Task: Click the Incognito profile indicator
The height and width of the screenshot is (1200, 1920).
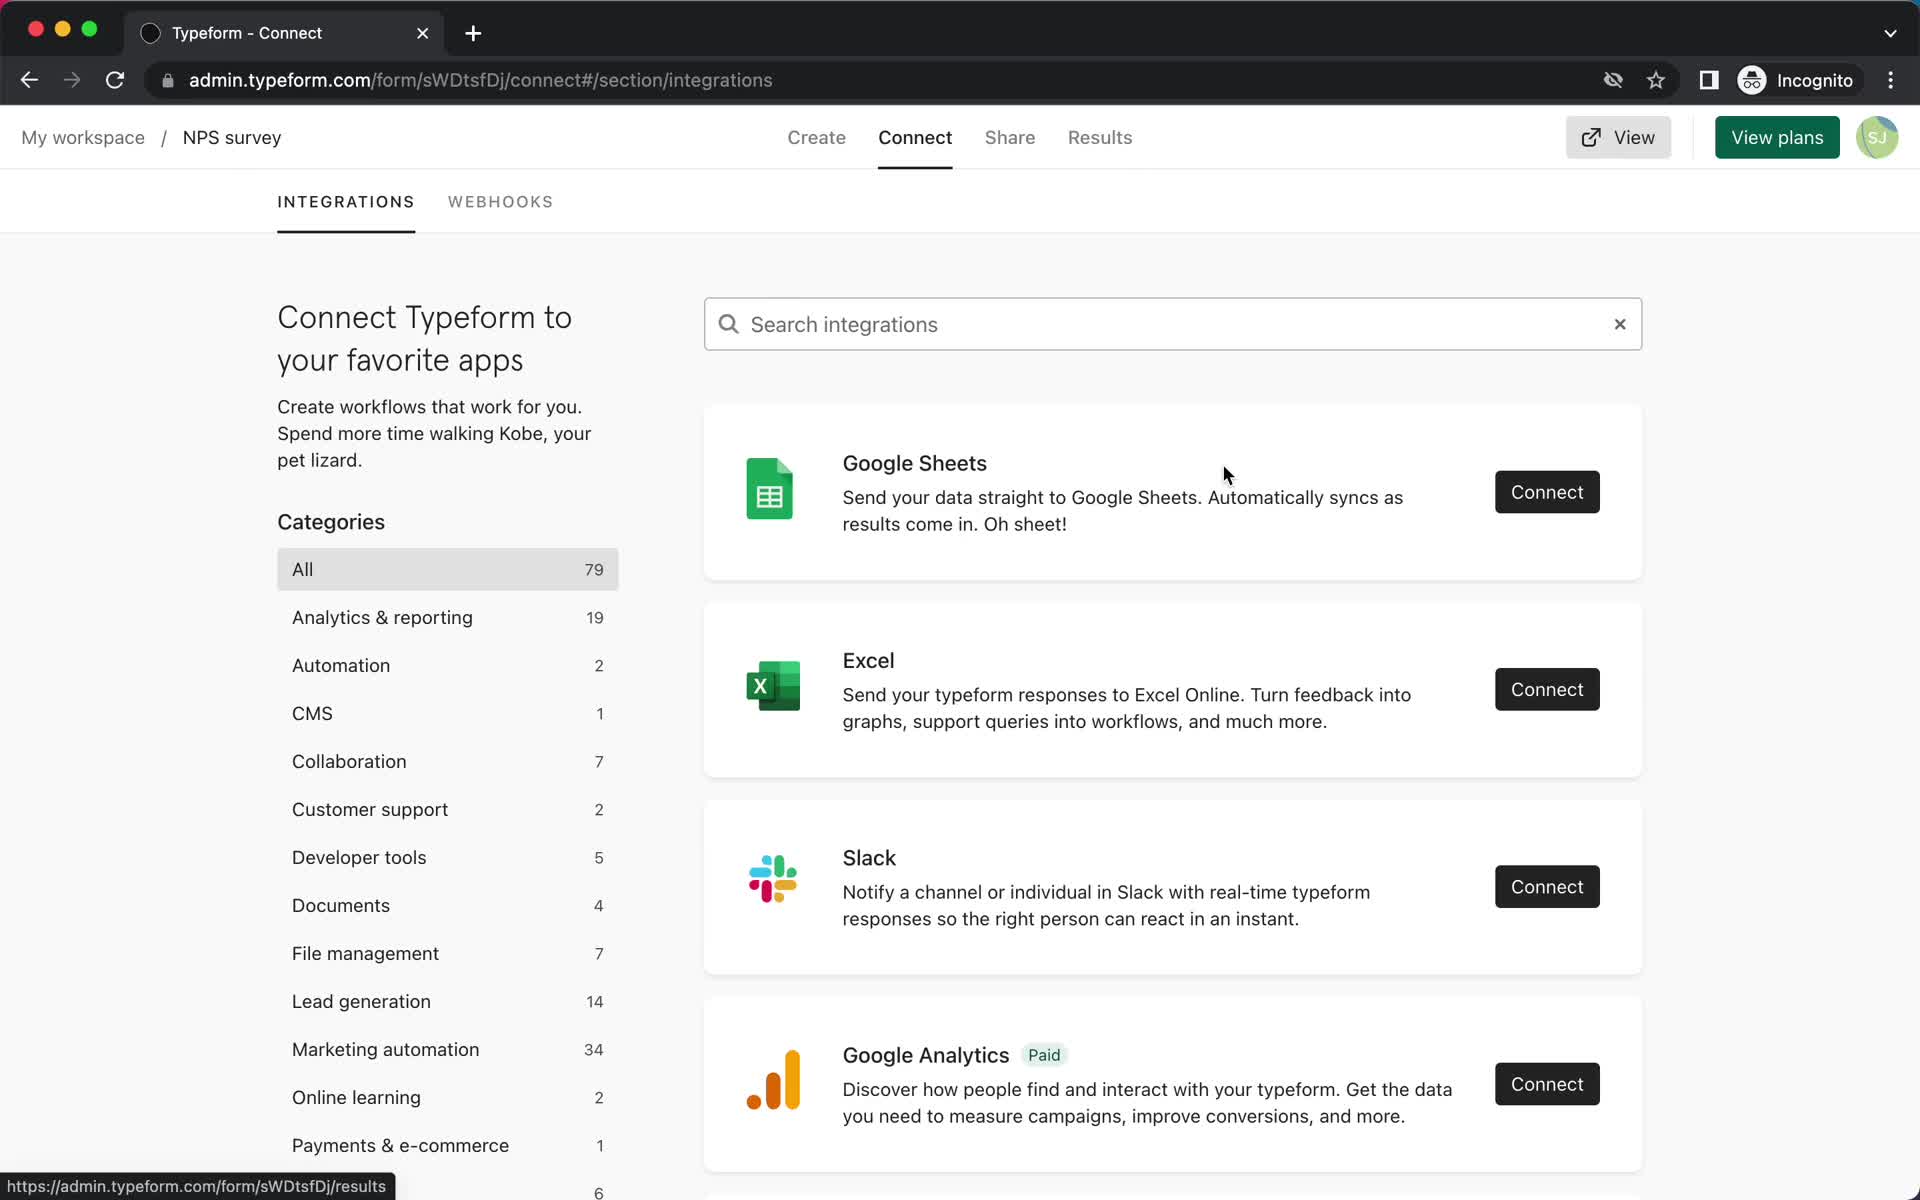Action: pyautogui.click(x=1796, y=80)
